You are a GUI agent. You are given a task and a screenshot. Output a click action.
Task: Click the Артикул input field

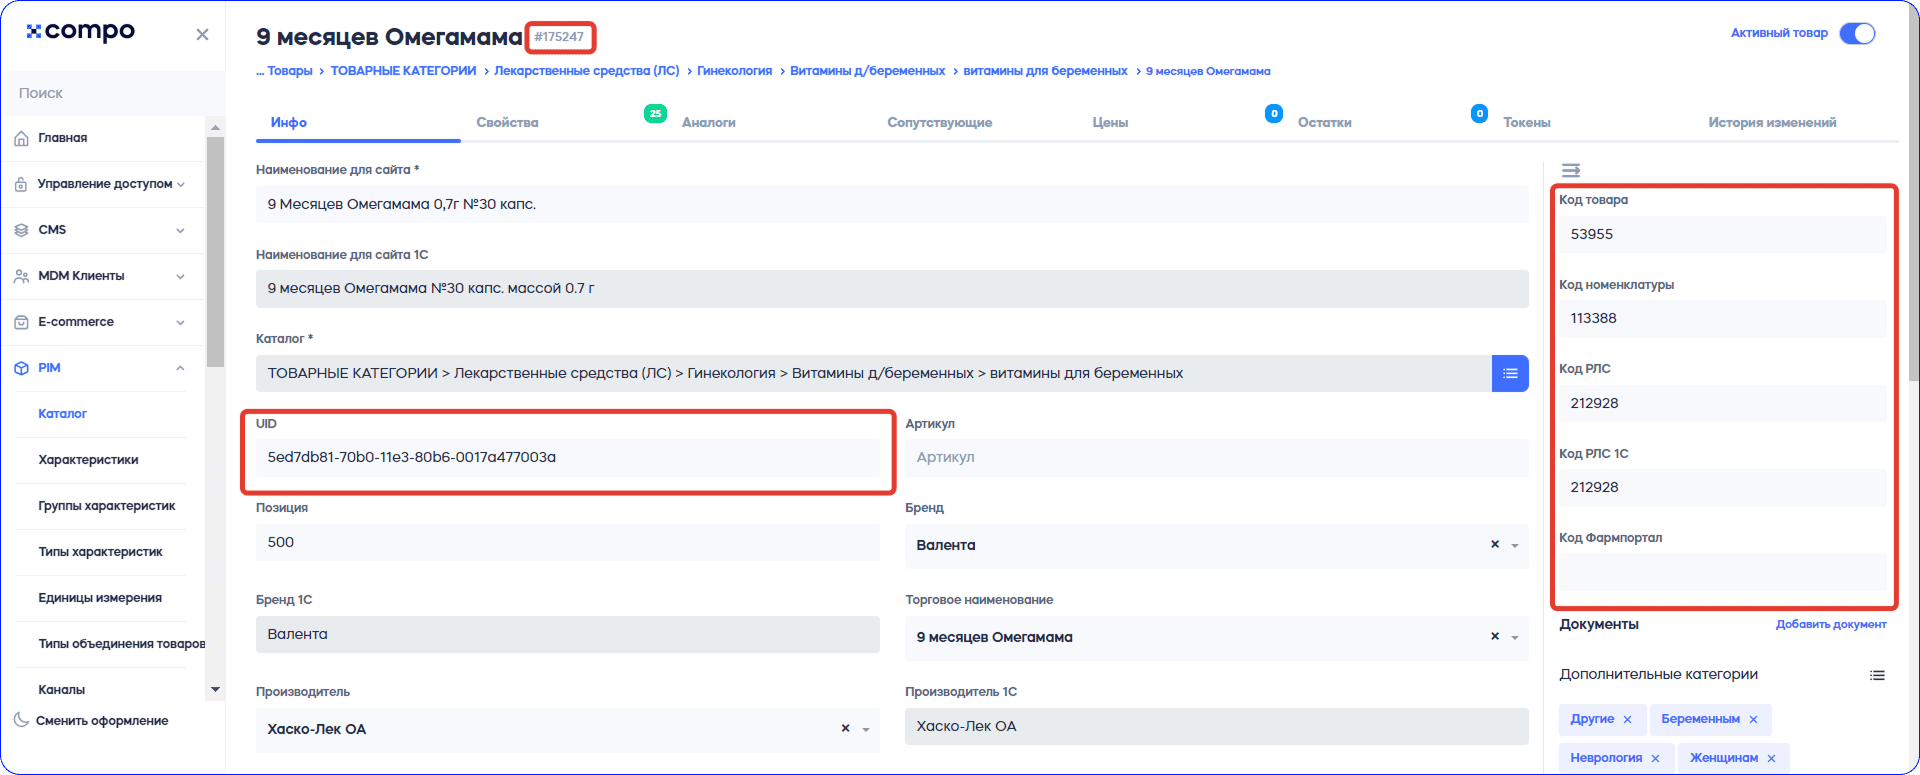click(x=1217, y=458)
